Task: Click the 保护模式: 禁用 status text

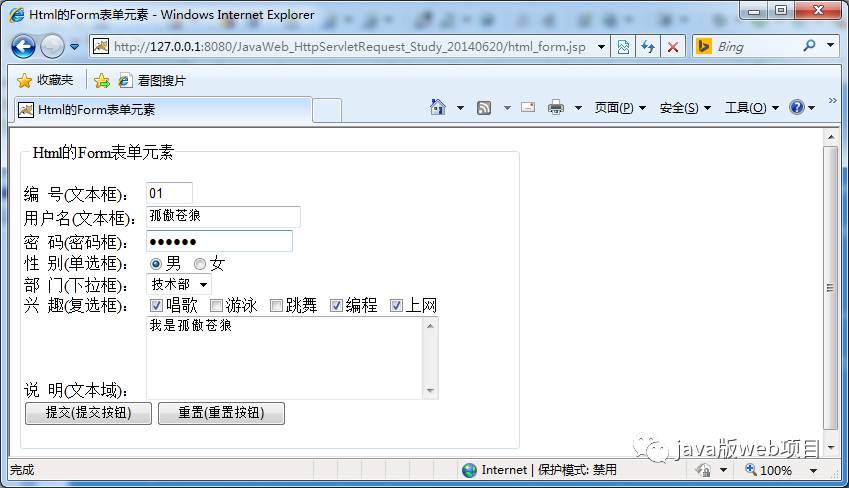Action: 577,470
